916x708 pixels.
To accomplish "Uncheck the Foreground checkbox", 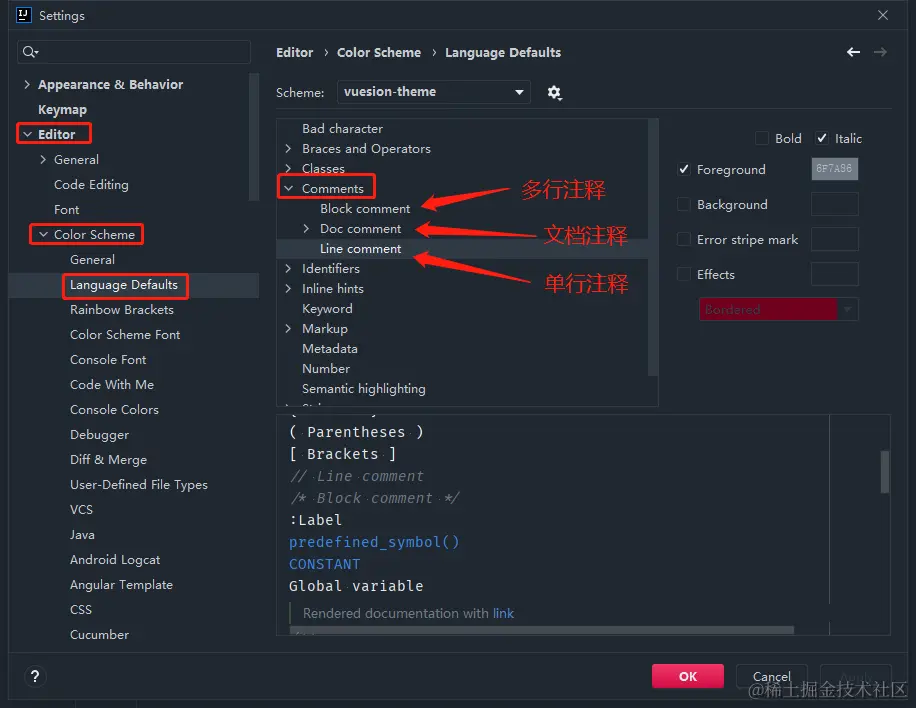I will click(683, 169).
